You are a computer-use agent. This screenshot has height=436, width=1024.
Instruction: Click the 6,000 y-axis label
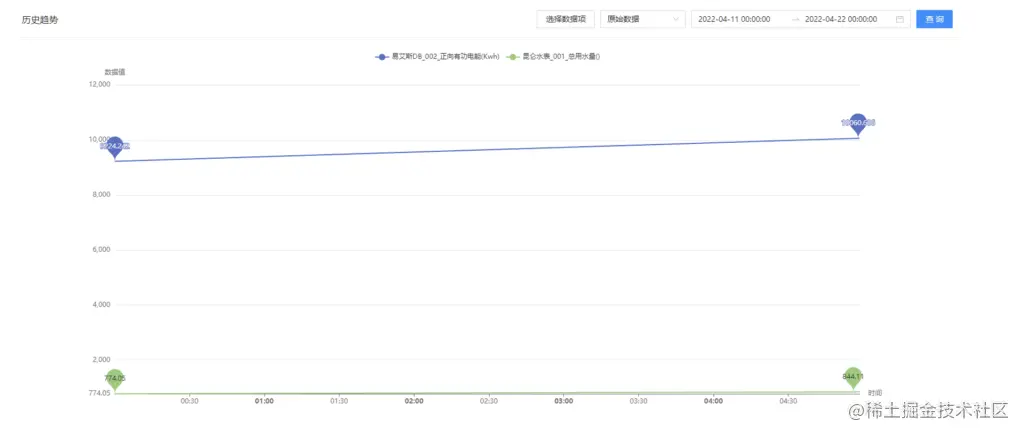click(x=101, y=249)
